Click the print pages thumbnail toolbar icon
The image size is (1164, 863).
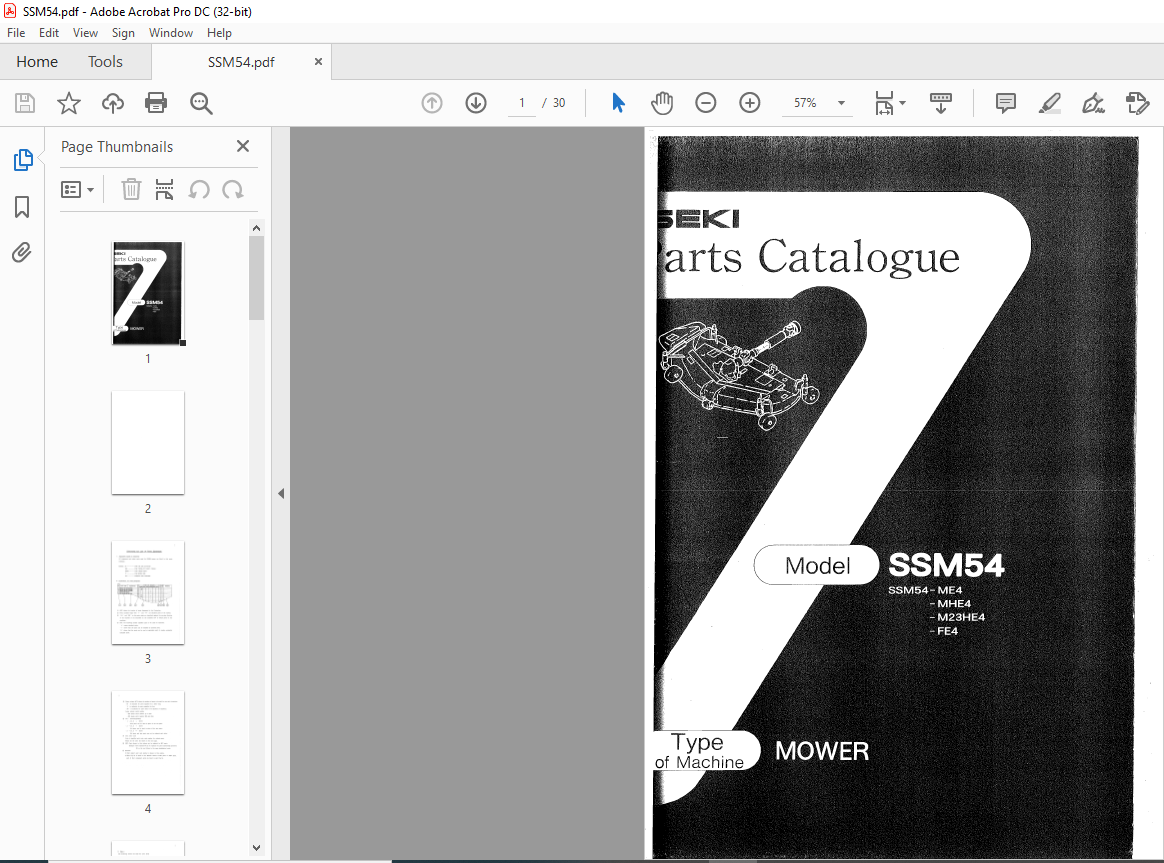(164, 190)
